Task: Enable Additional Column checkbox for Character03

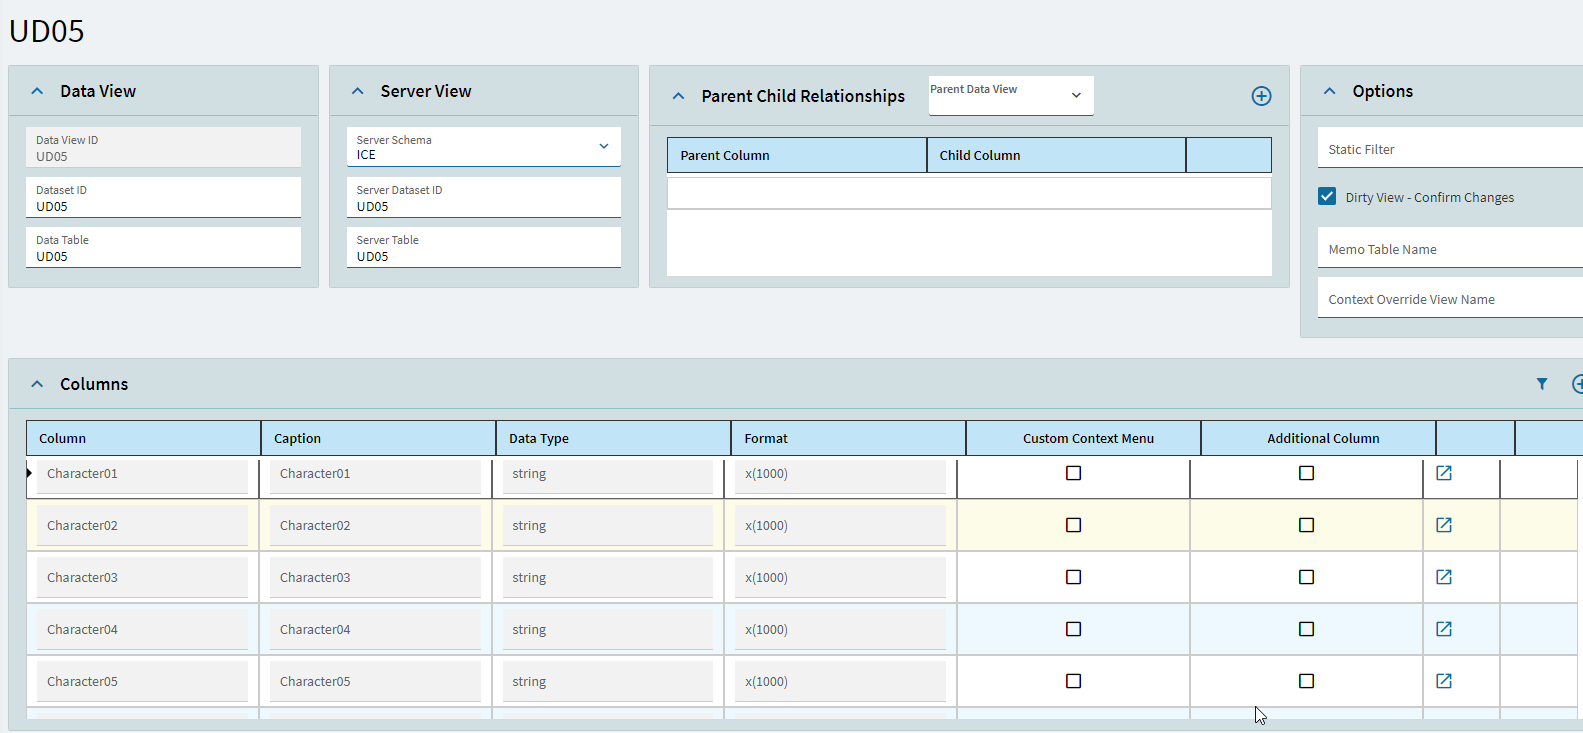Action: tap(1306, 577)
